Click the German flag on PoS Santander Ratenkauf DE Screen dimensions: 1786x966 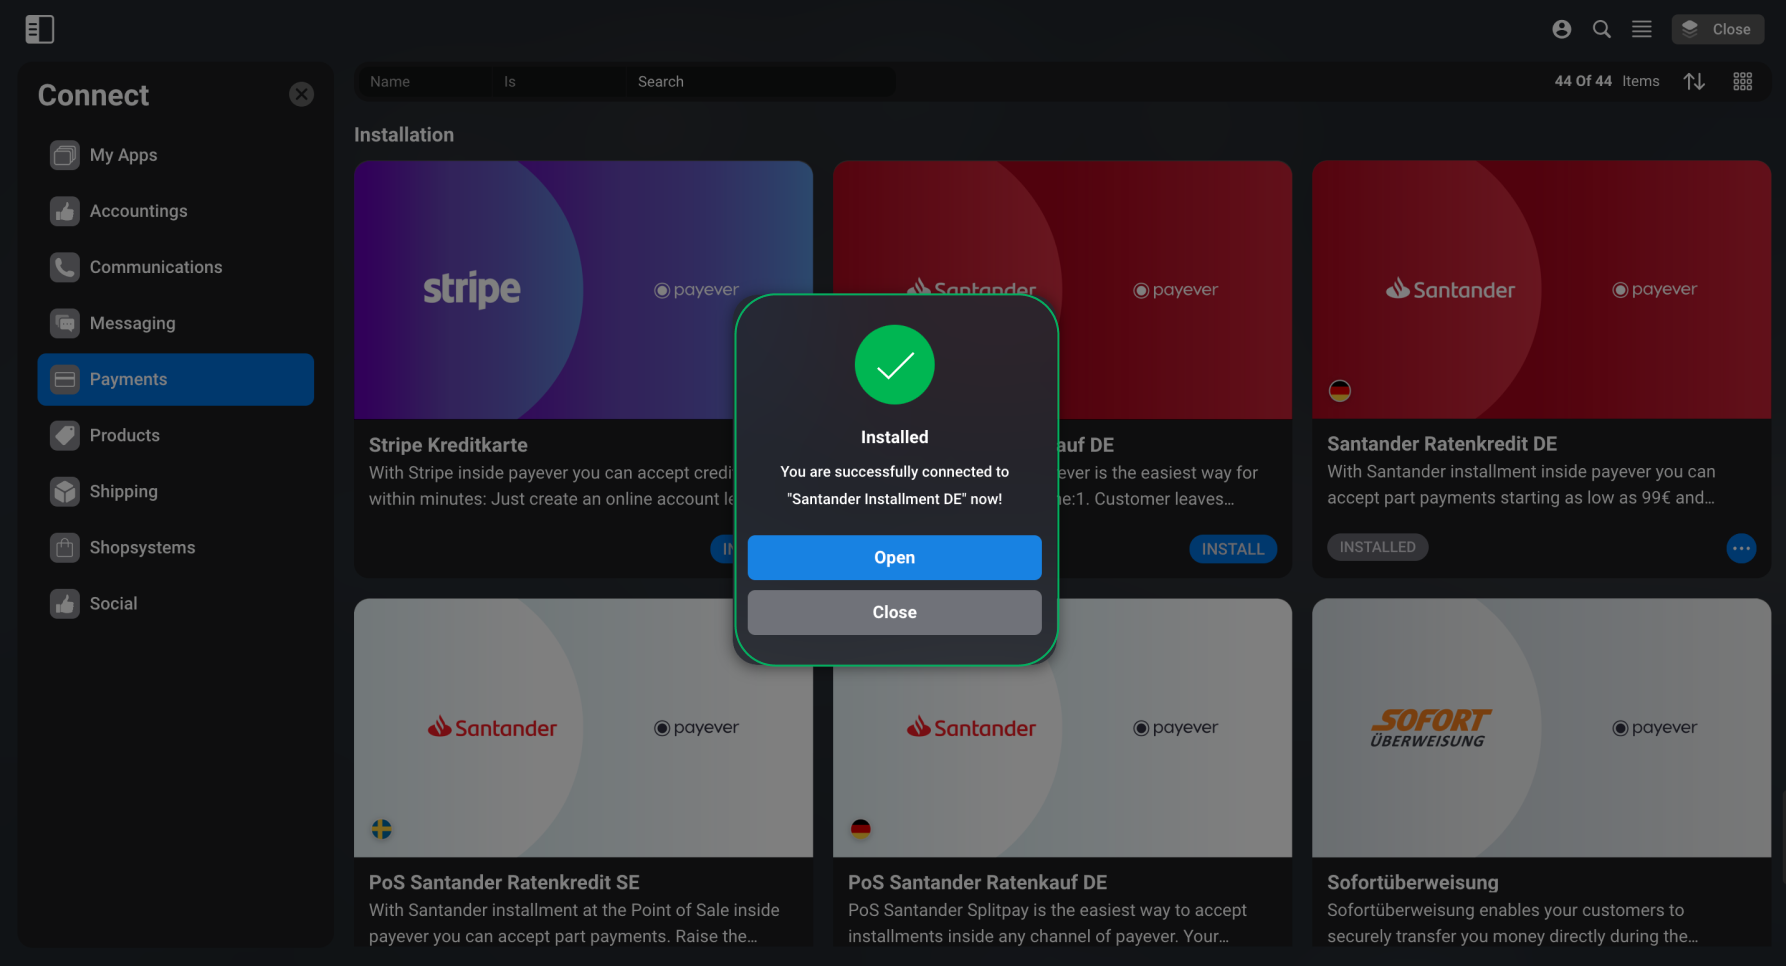click(x=861, y=828)
